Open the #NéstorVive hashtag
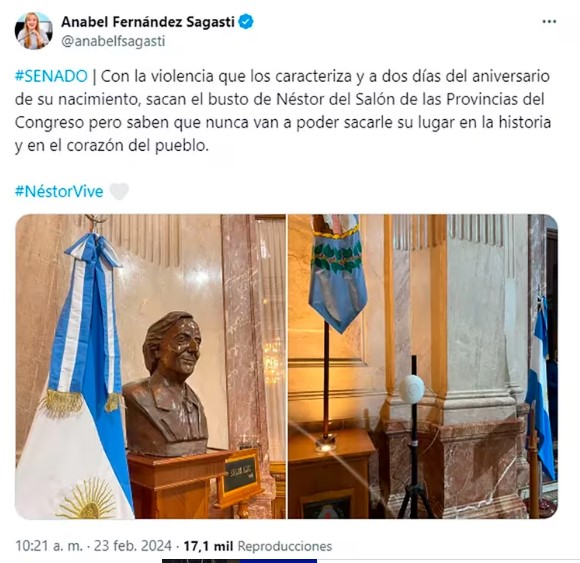 59,192
